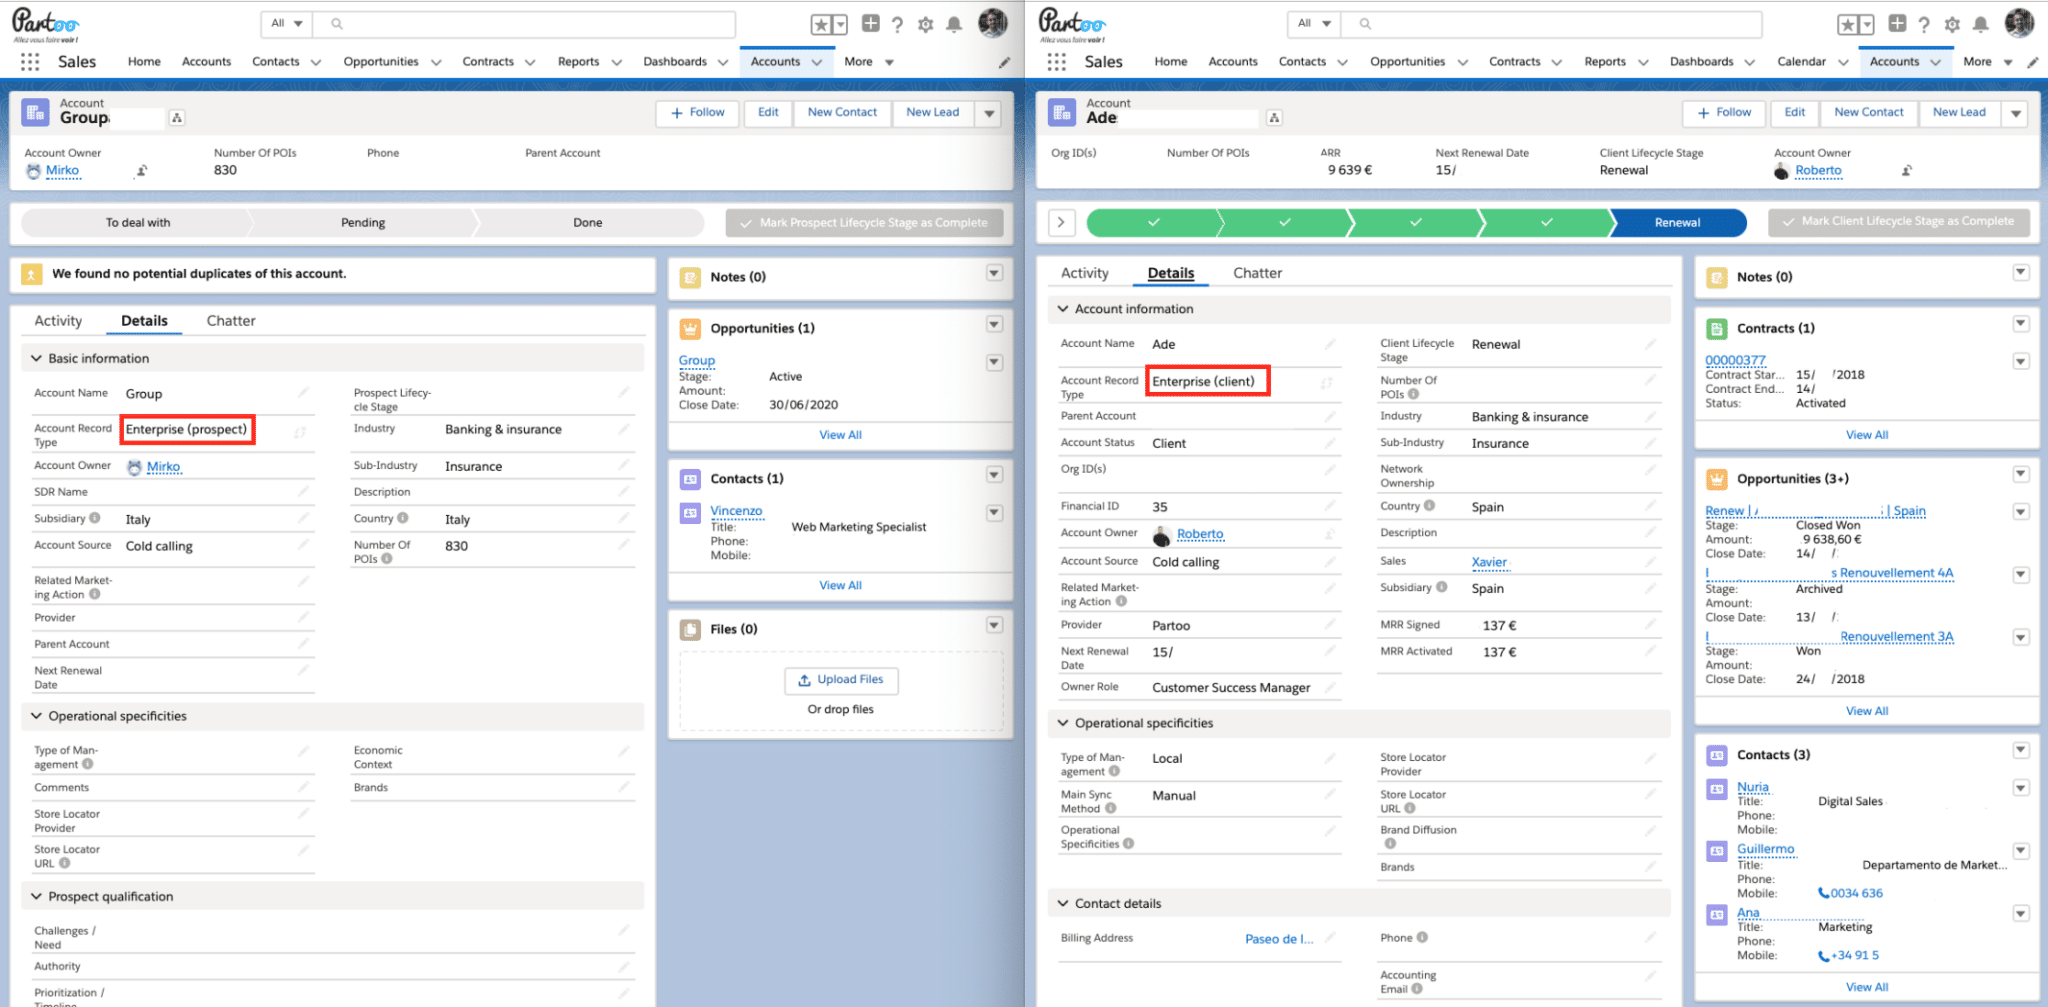Open the help question mark icon

[897, 24]
